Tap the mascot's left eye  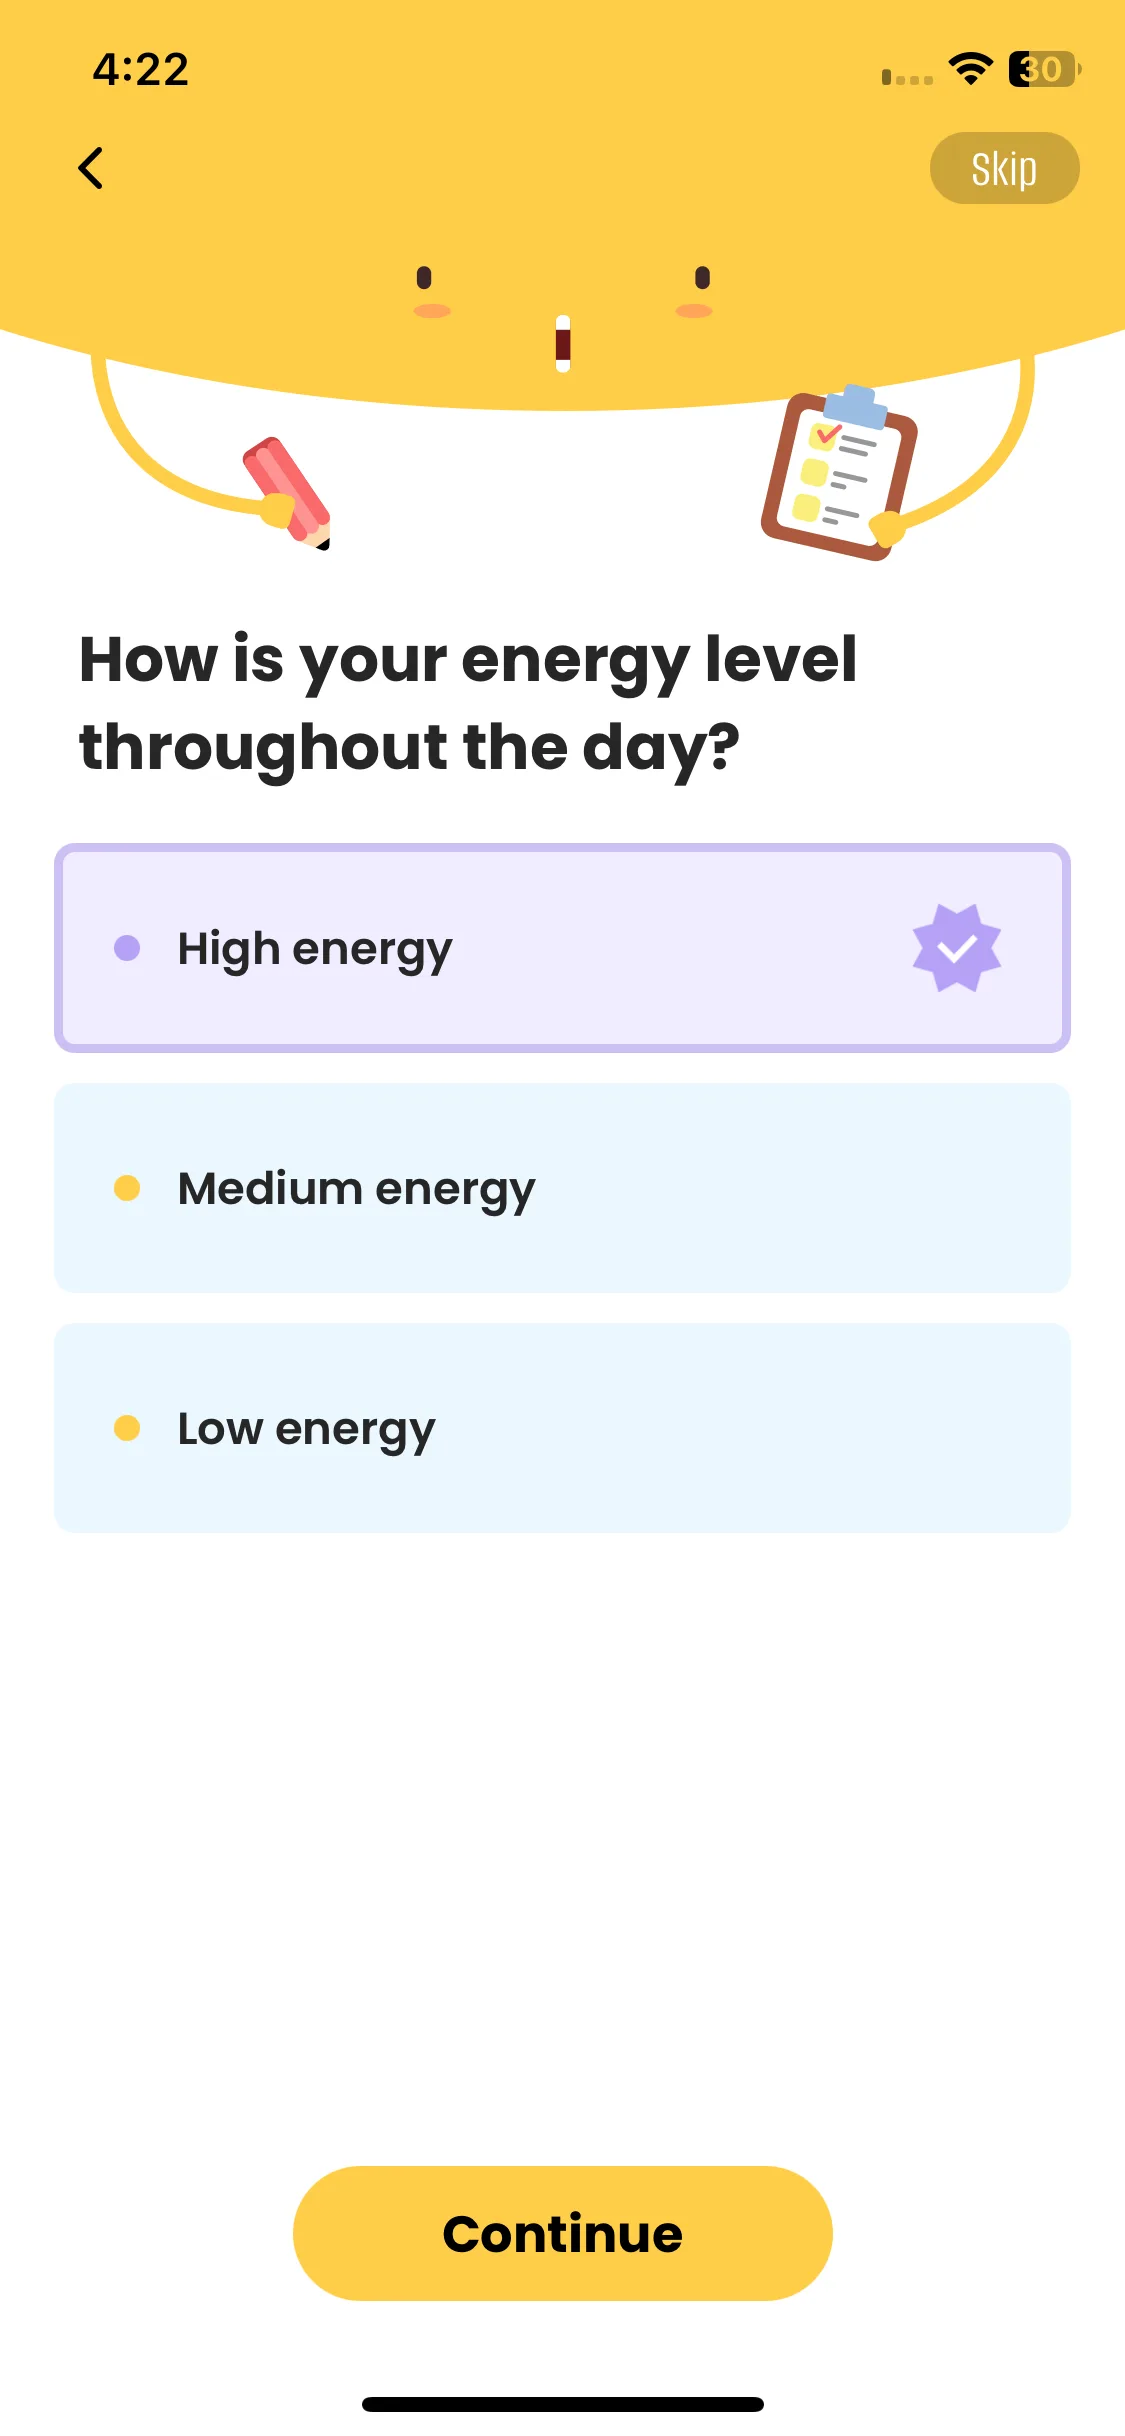424,278
